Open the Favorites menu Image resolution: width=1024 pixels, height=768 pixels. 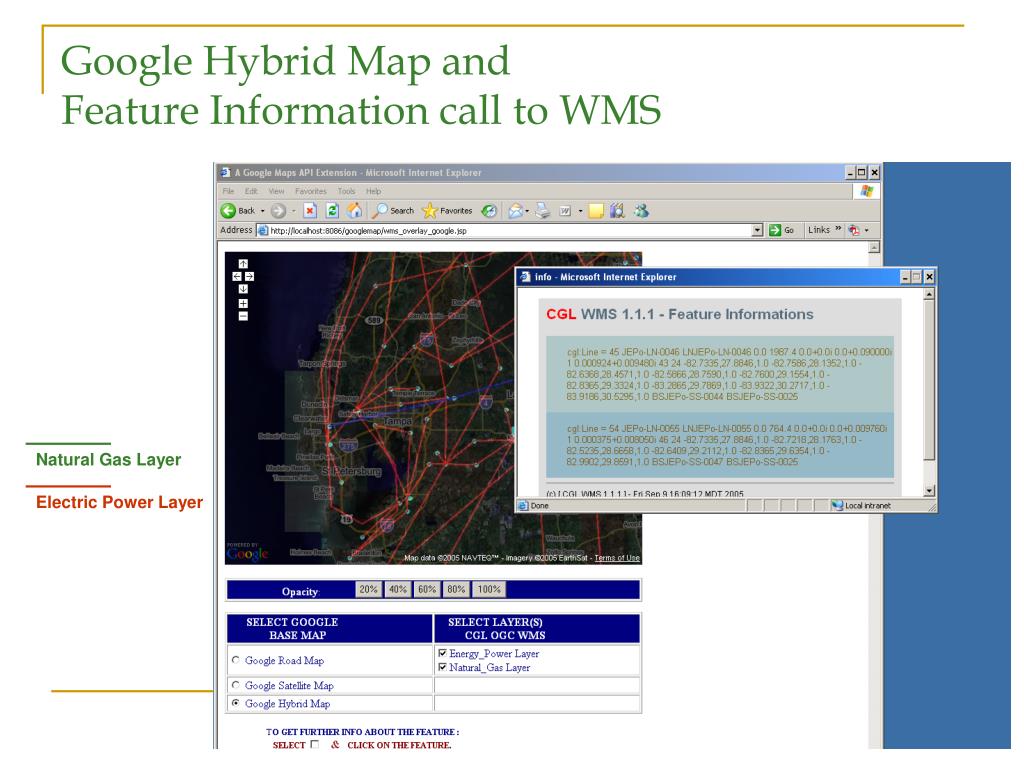coord(310,191)
